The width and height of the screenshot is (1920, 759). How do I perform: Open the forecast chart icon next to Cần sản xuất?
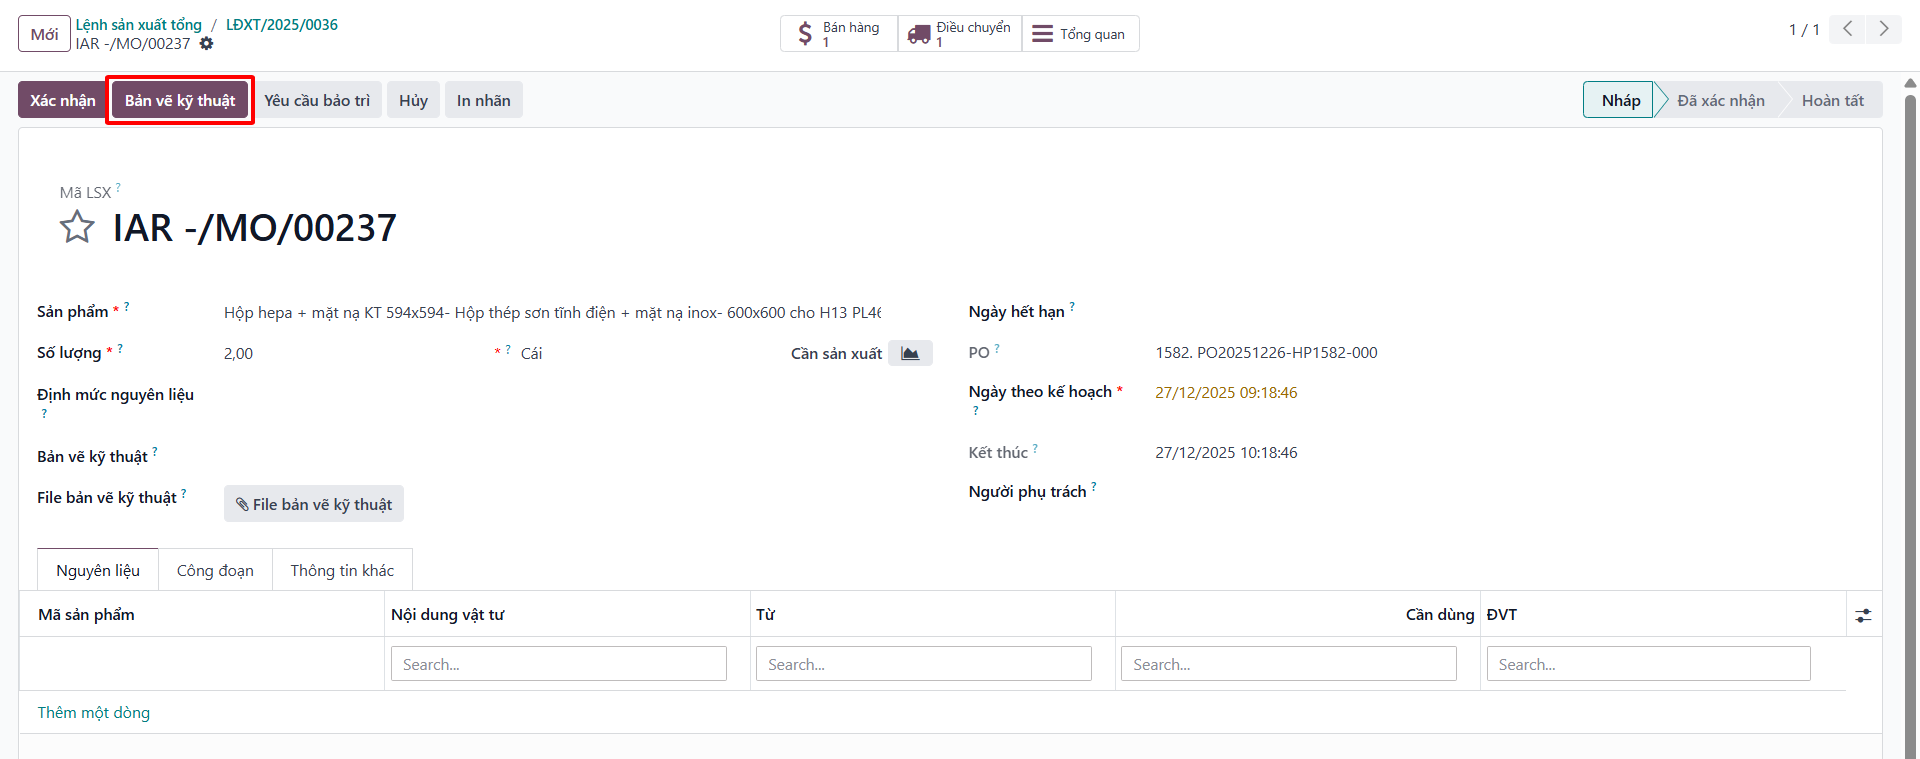point(910,353)
